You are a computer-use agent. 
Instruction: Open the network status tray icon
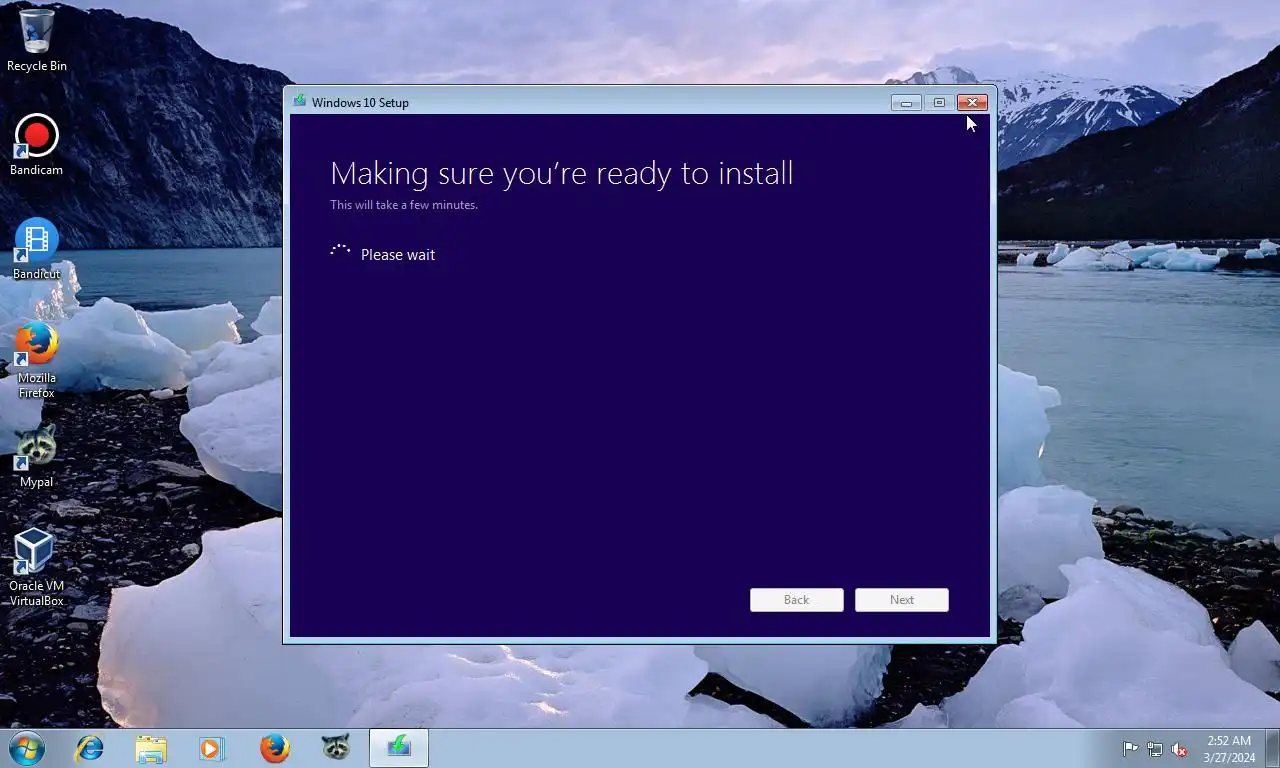coord(1155,749)
